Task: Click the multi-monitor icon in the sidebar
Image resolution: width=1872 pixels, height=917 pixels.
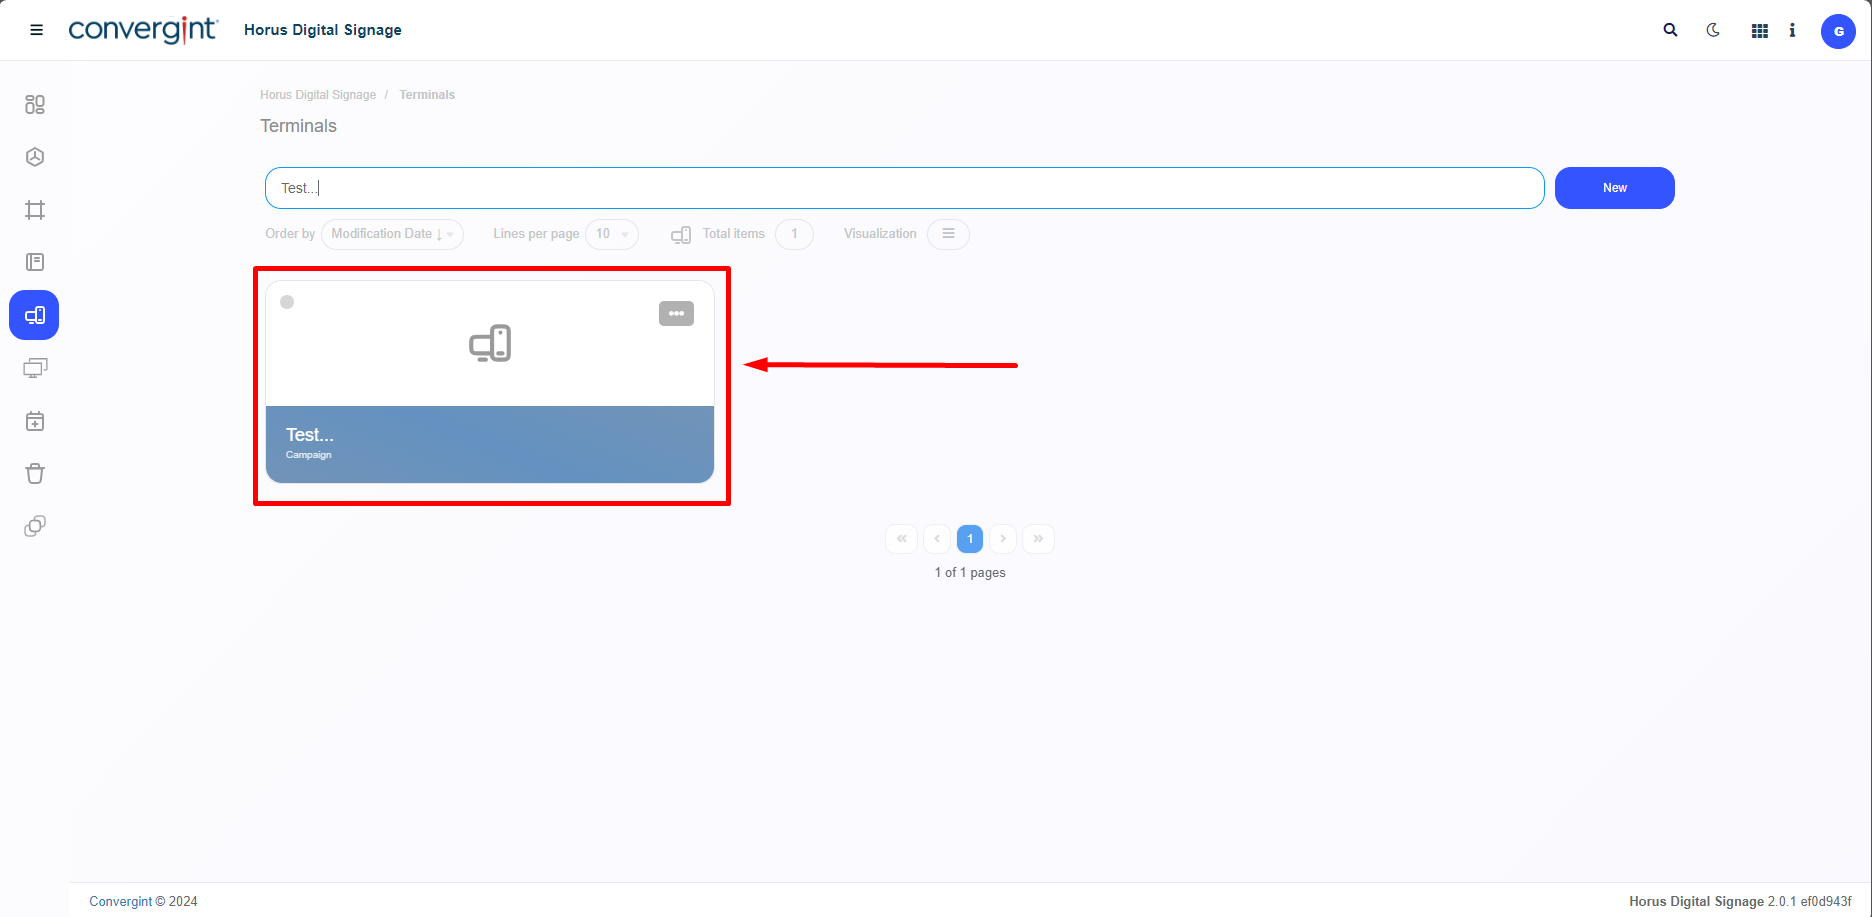Action: click(x=35, y=368)
